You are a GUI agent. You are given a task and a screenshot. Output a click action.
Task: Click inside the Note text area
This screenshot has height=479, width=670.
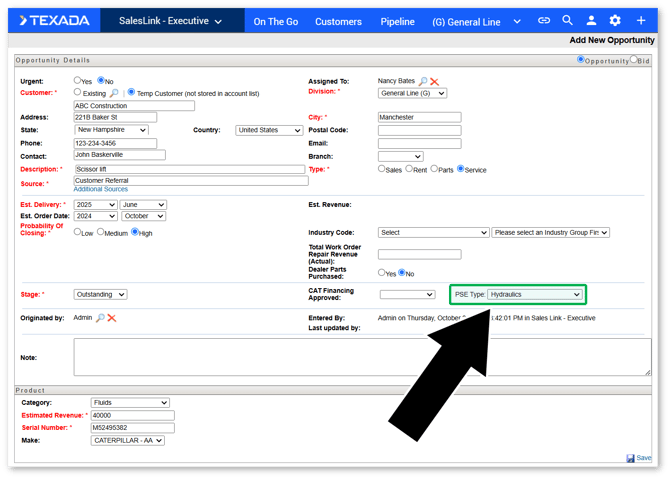click(x=360, y=356)
